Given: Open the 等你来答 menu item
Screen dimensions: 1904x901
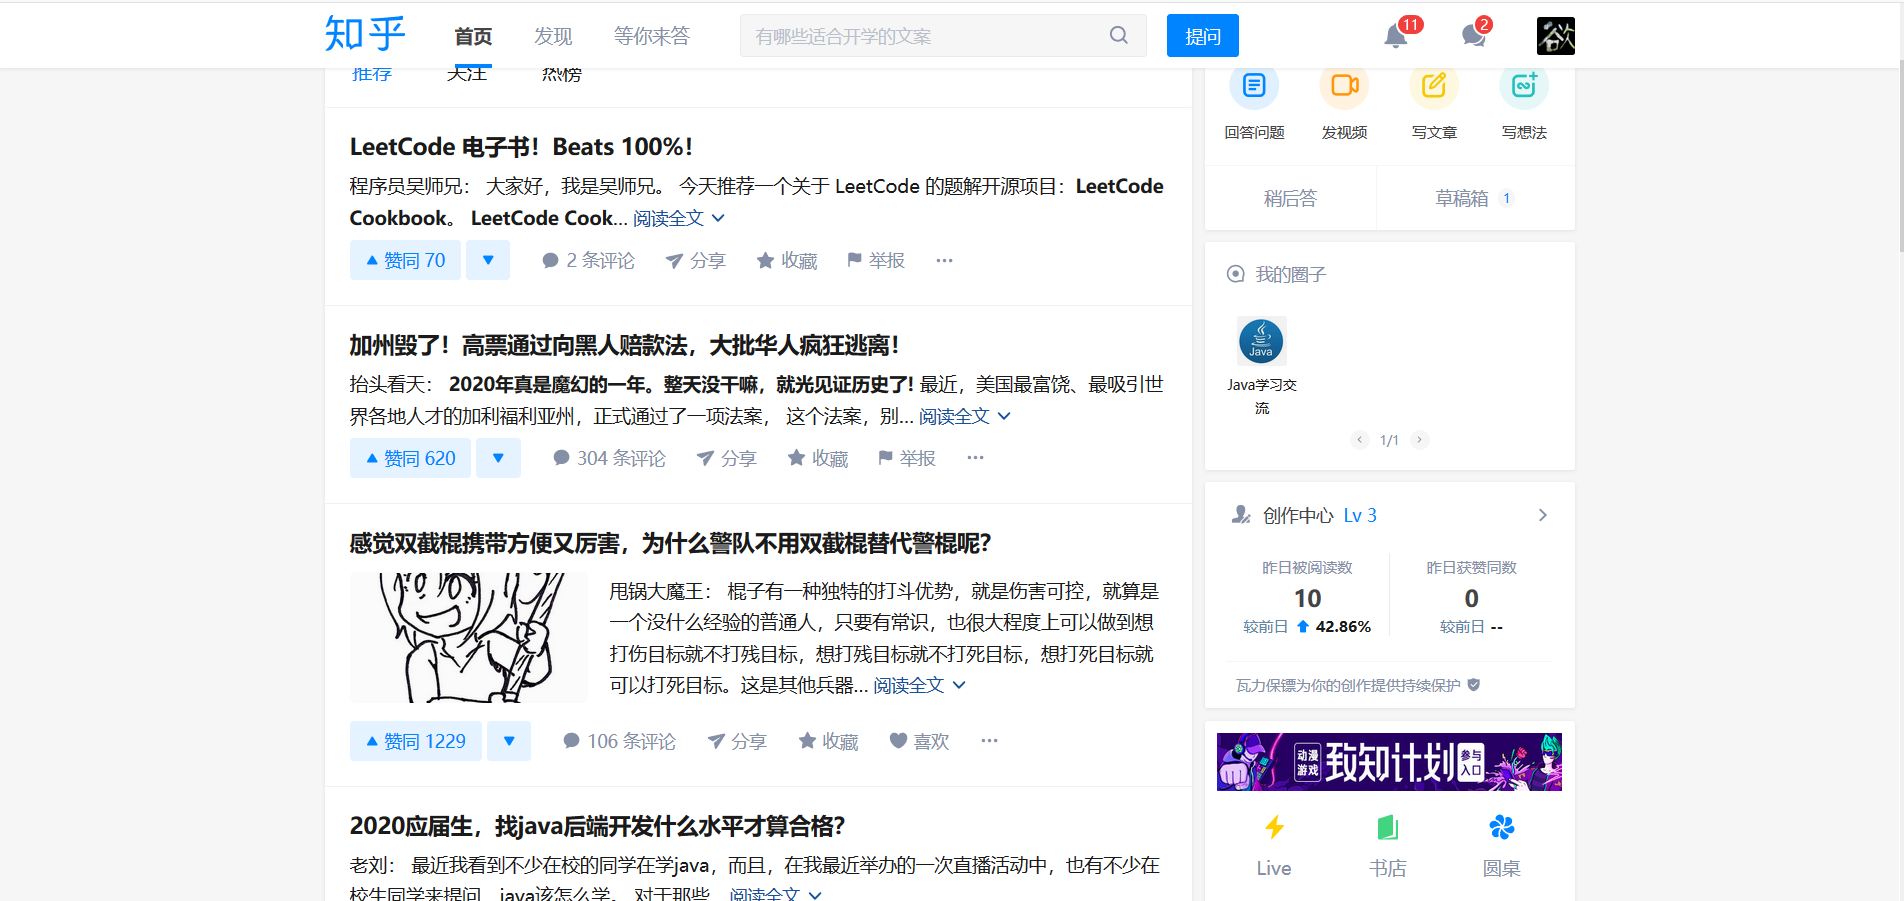Looking at the screenshot, I should click(x=651, y=35).
